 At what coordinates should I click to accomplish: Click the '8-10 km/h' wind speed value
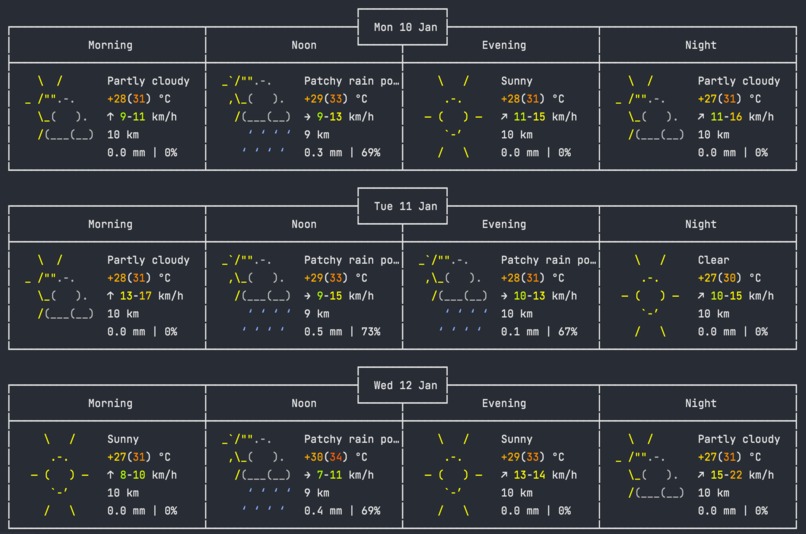148,475
